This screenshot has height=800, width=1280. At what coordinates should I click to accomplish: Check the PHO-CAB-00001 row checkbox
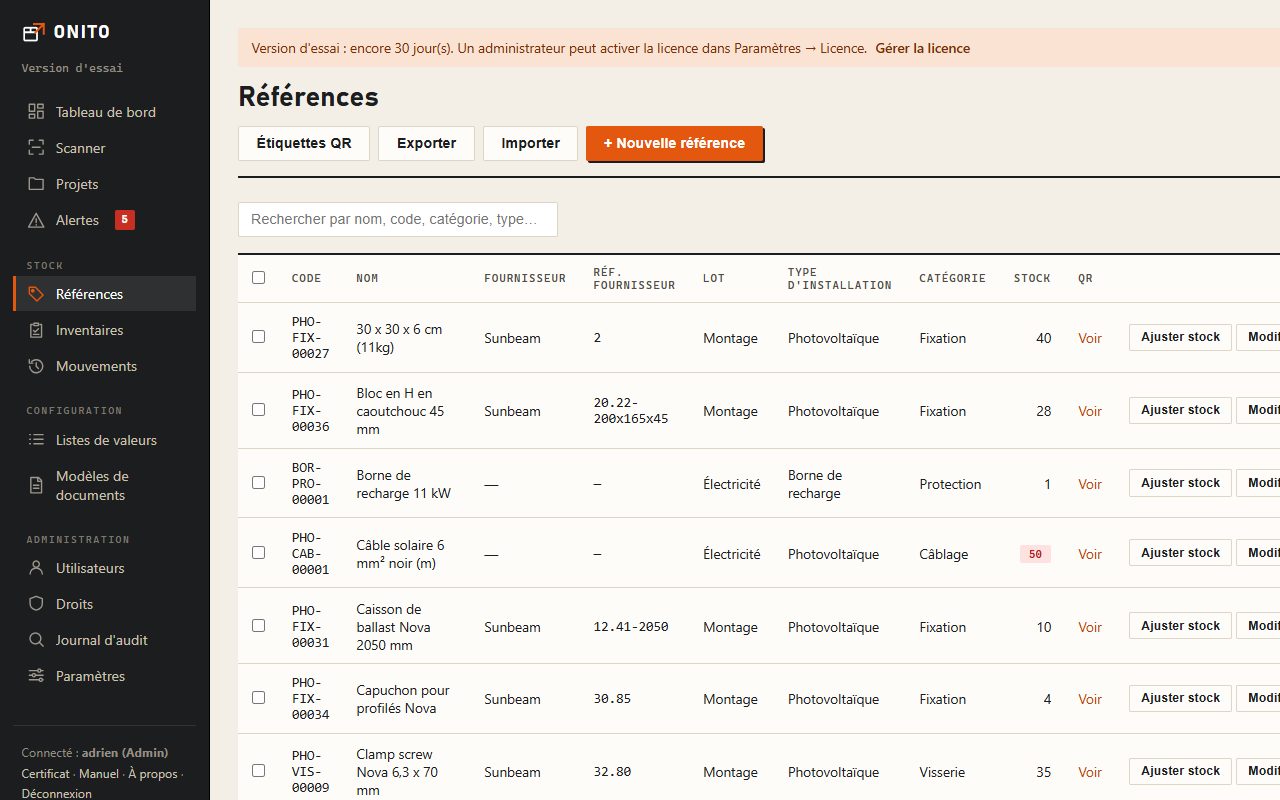pos(259,553)
